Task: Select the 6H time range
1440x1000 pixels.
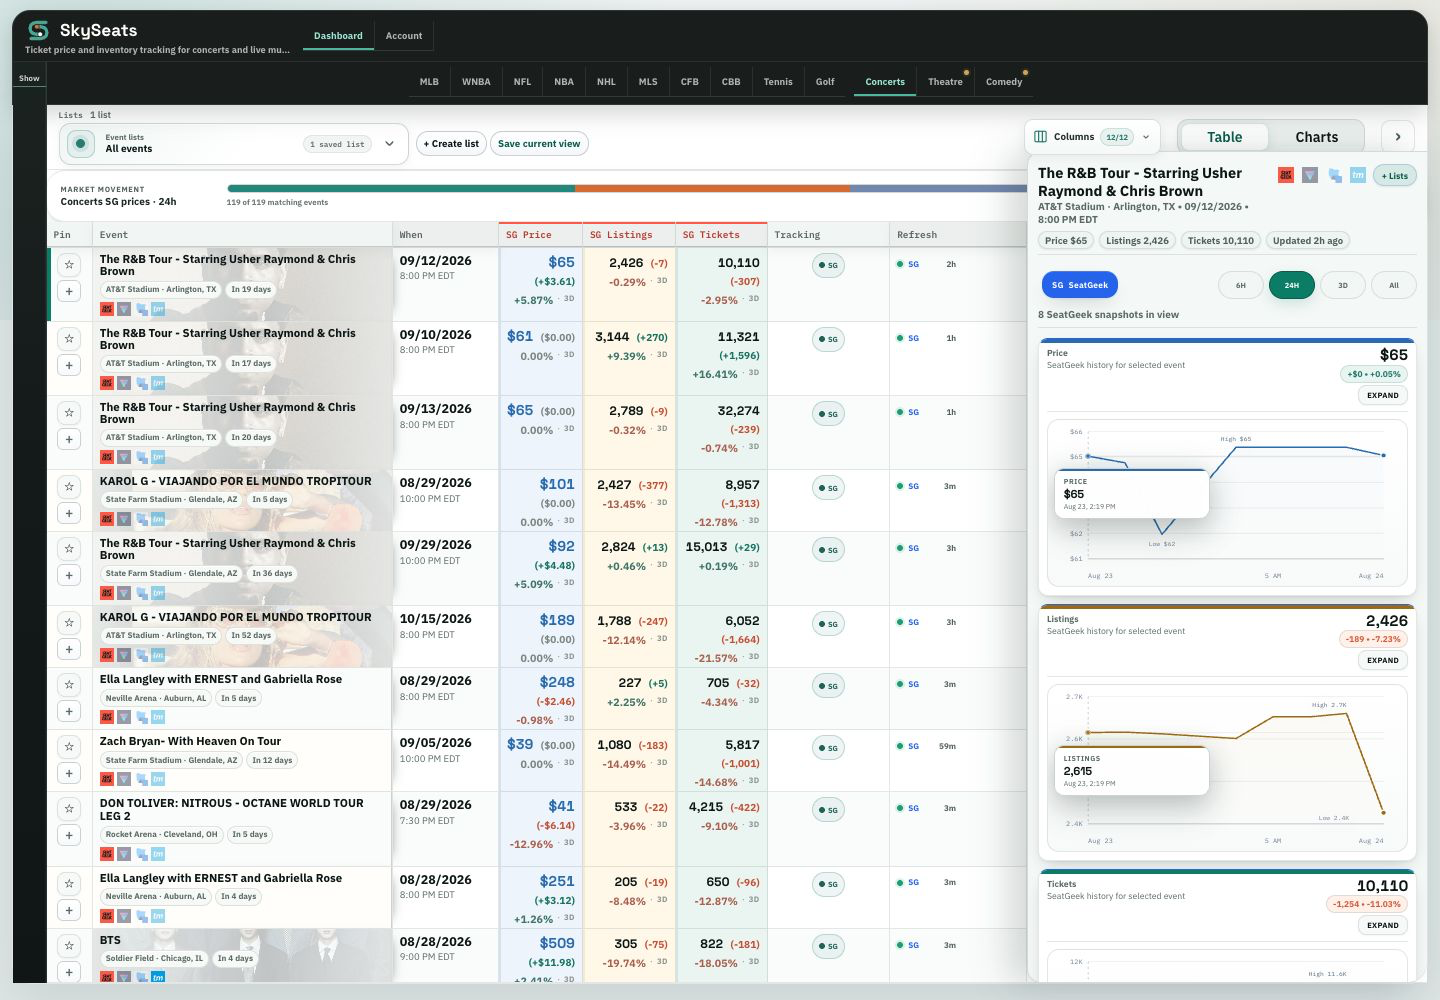Action: coord(1241,285)
